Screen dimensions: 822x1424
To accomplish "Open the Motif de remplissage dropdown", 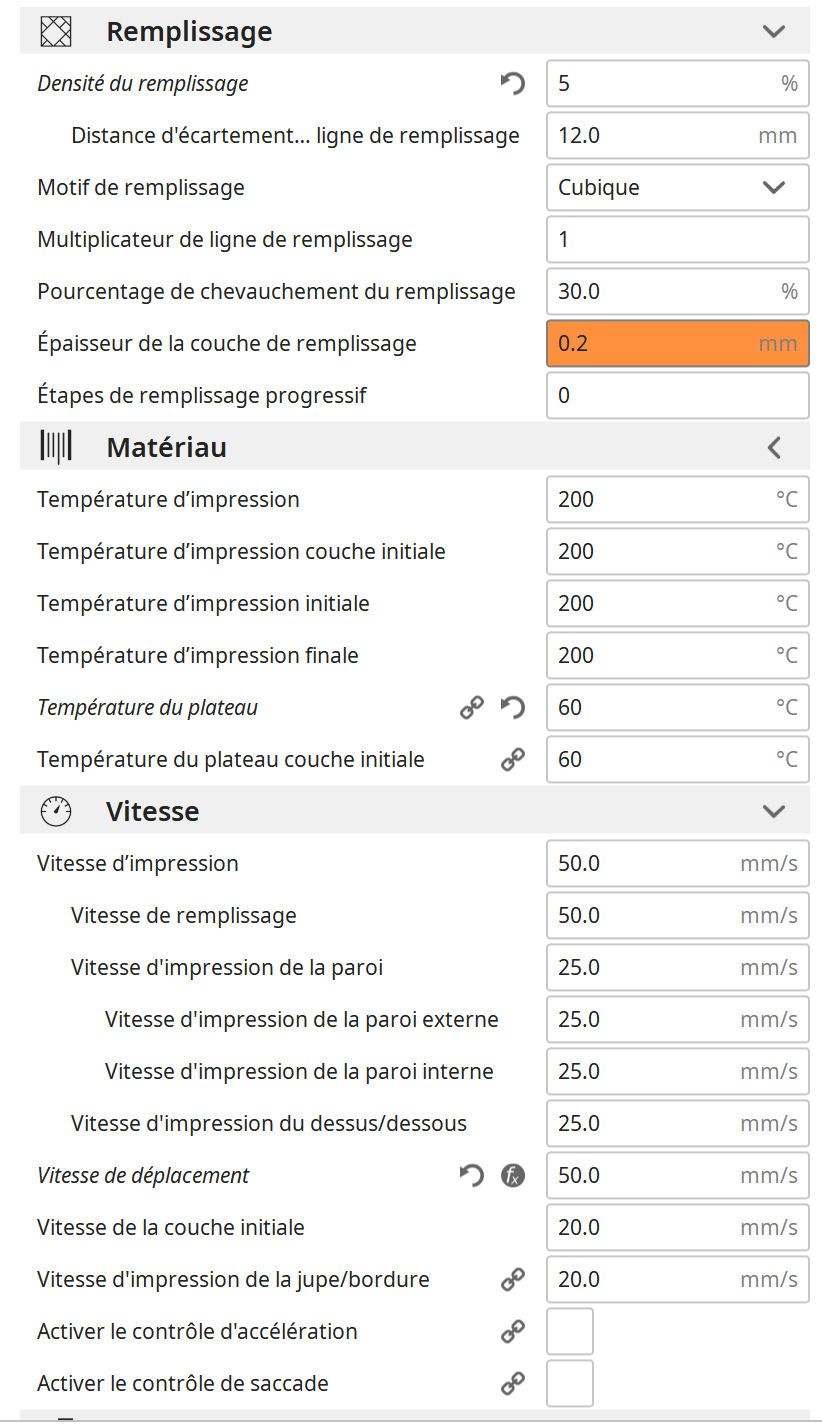I will click(677, 188).
